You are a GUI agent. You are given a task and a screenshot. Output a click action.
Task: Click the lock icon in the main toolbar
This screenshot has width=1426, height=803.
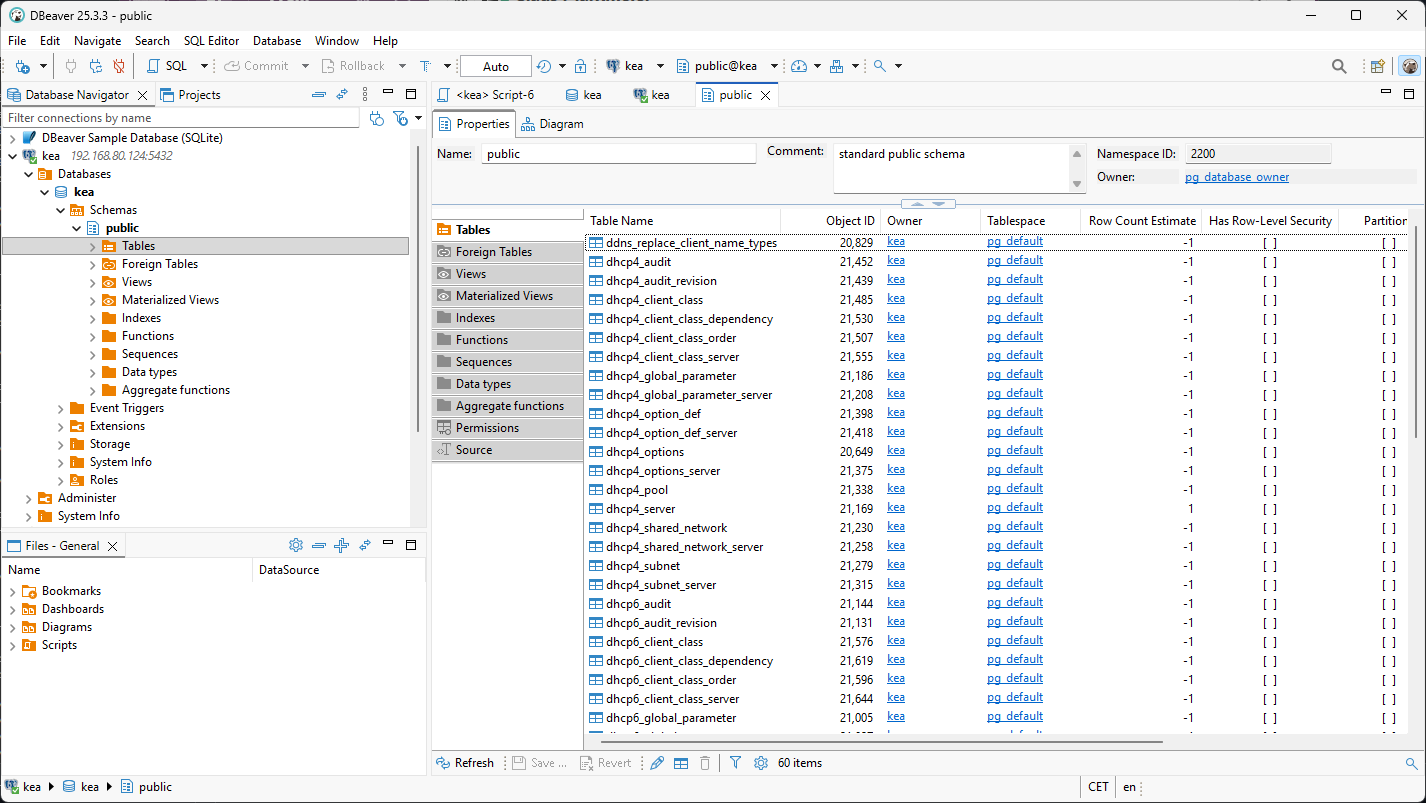(x=580, y=66)
